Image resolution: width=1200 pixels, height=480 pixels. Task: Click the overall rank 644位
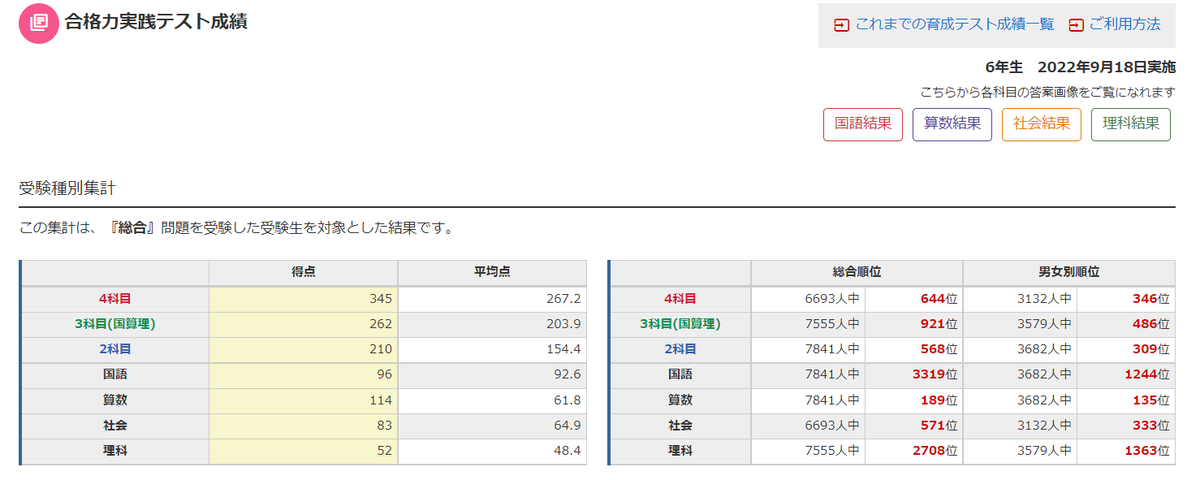point(938,298)
